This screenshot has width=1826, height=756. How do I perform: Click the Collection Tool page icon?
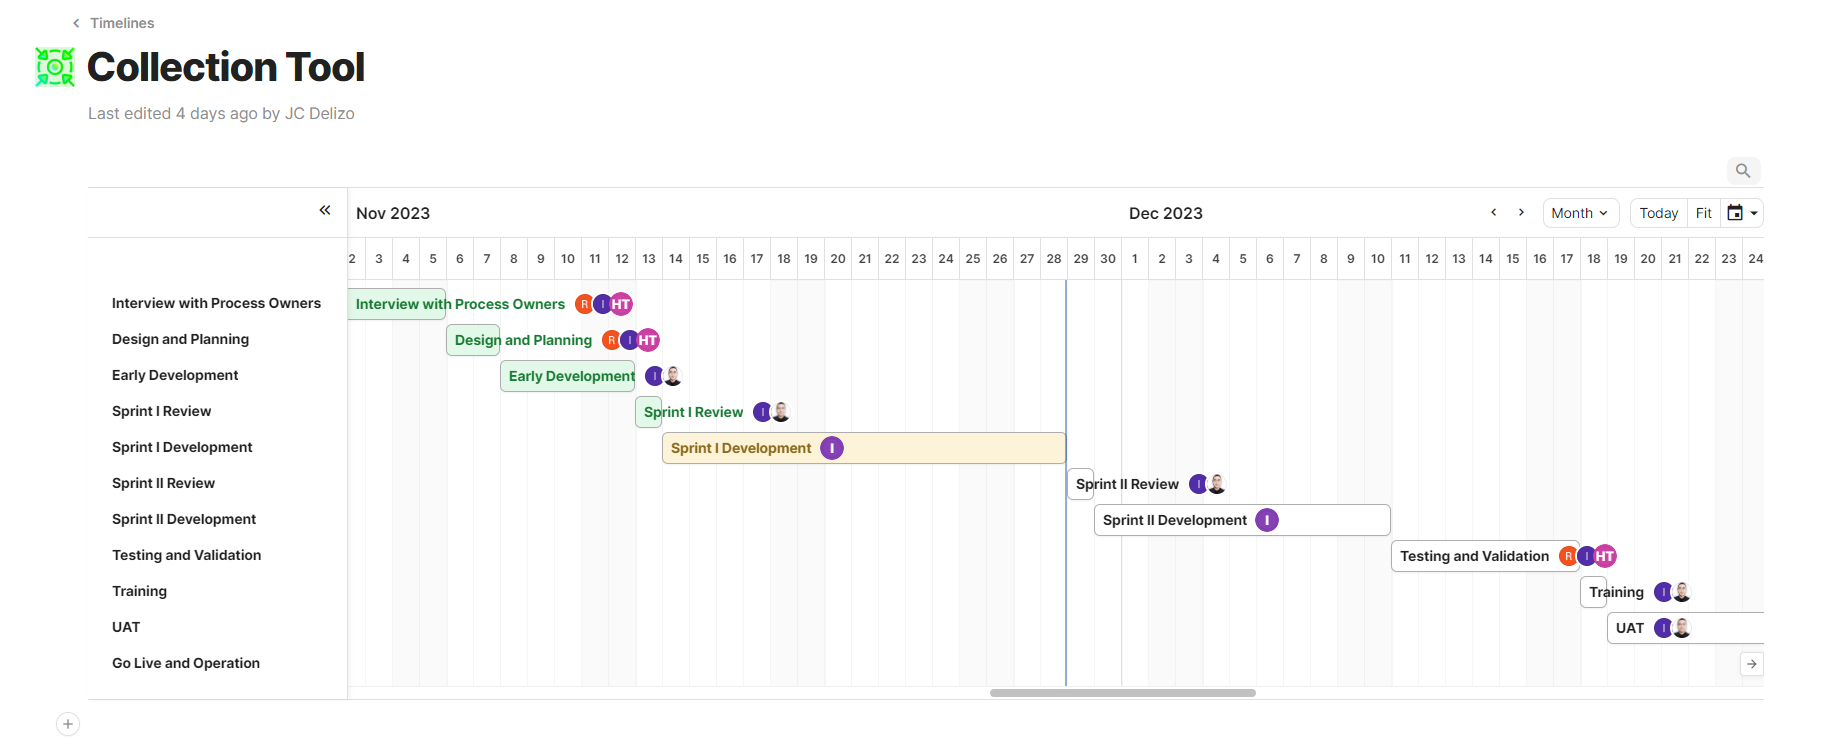click(55, 67)
